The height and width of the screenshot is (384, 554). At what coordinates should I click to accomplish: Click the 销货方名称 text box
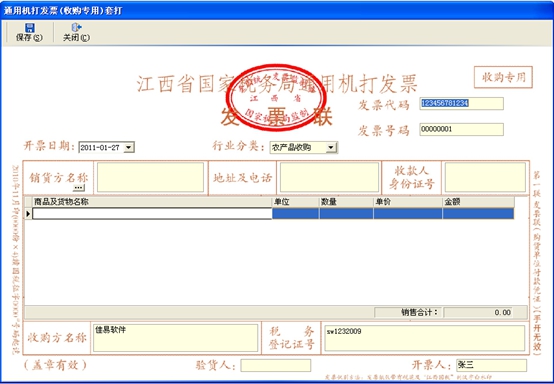click(151, 177)
